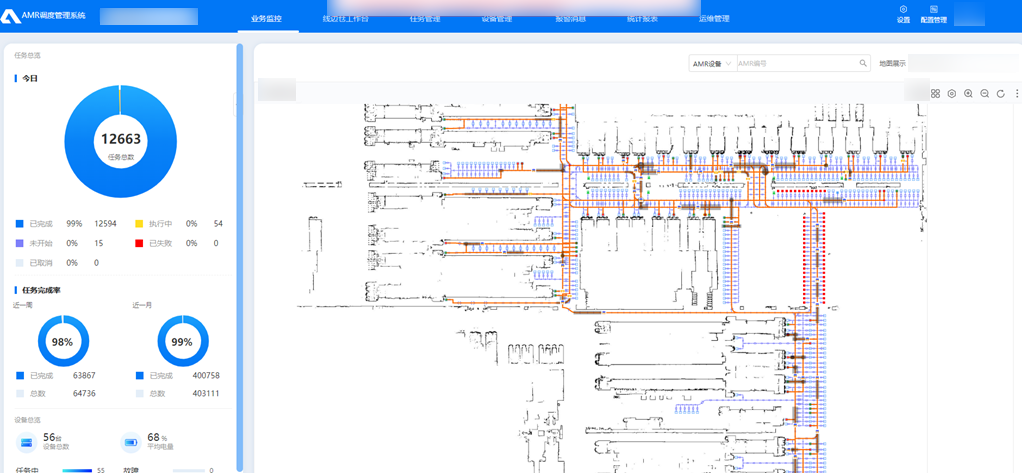1022x473 pixels.
Task: Open the vertical dots more menu
Action: pyautogui.click(x=1017, y=94)
